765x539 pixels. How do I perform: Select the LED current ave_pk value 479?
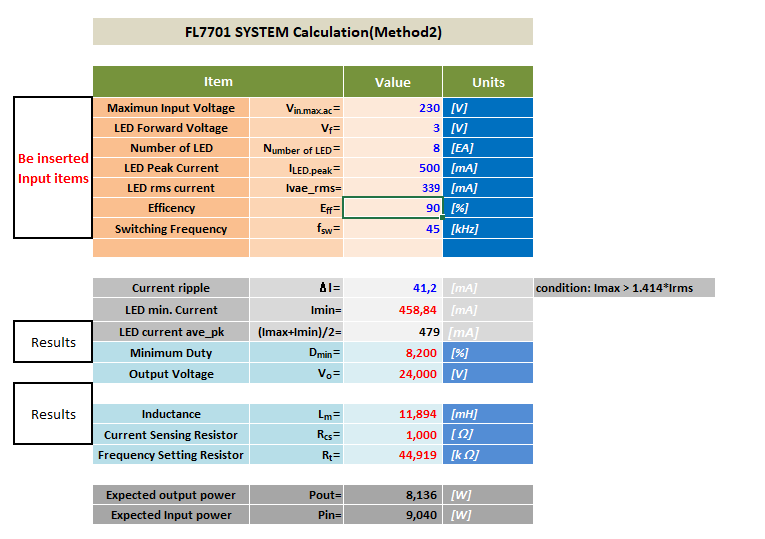393,332
